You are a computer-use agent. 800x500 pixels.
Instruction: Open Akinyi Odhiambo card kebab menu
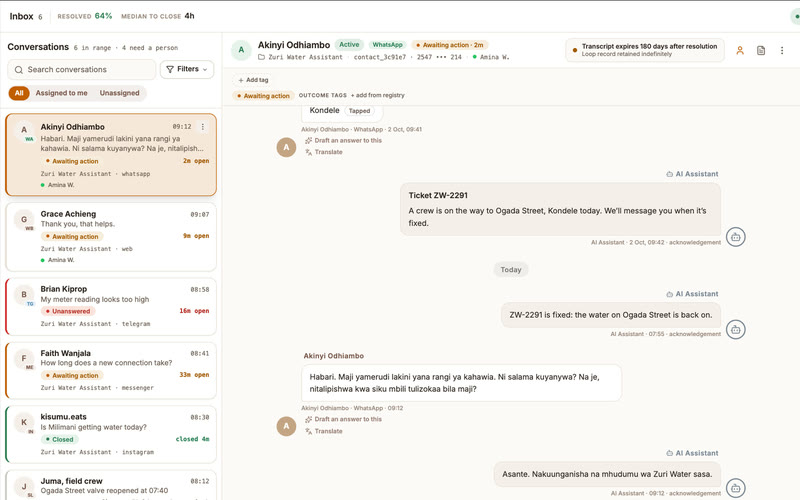point(203,127)
